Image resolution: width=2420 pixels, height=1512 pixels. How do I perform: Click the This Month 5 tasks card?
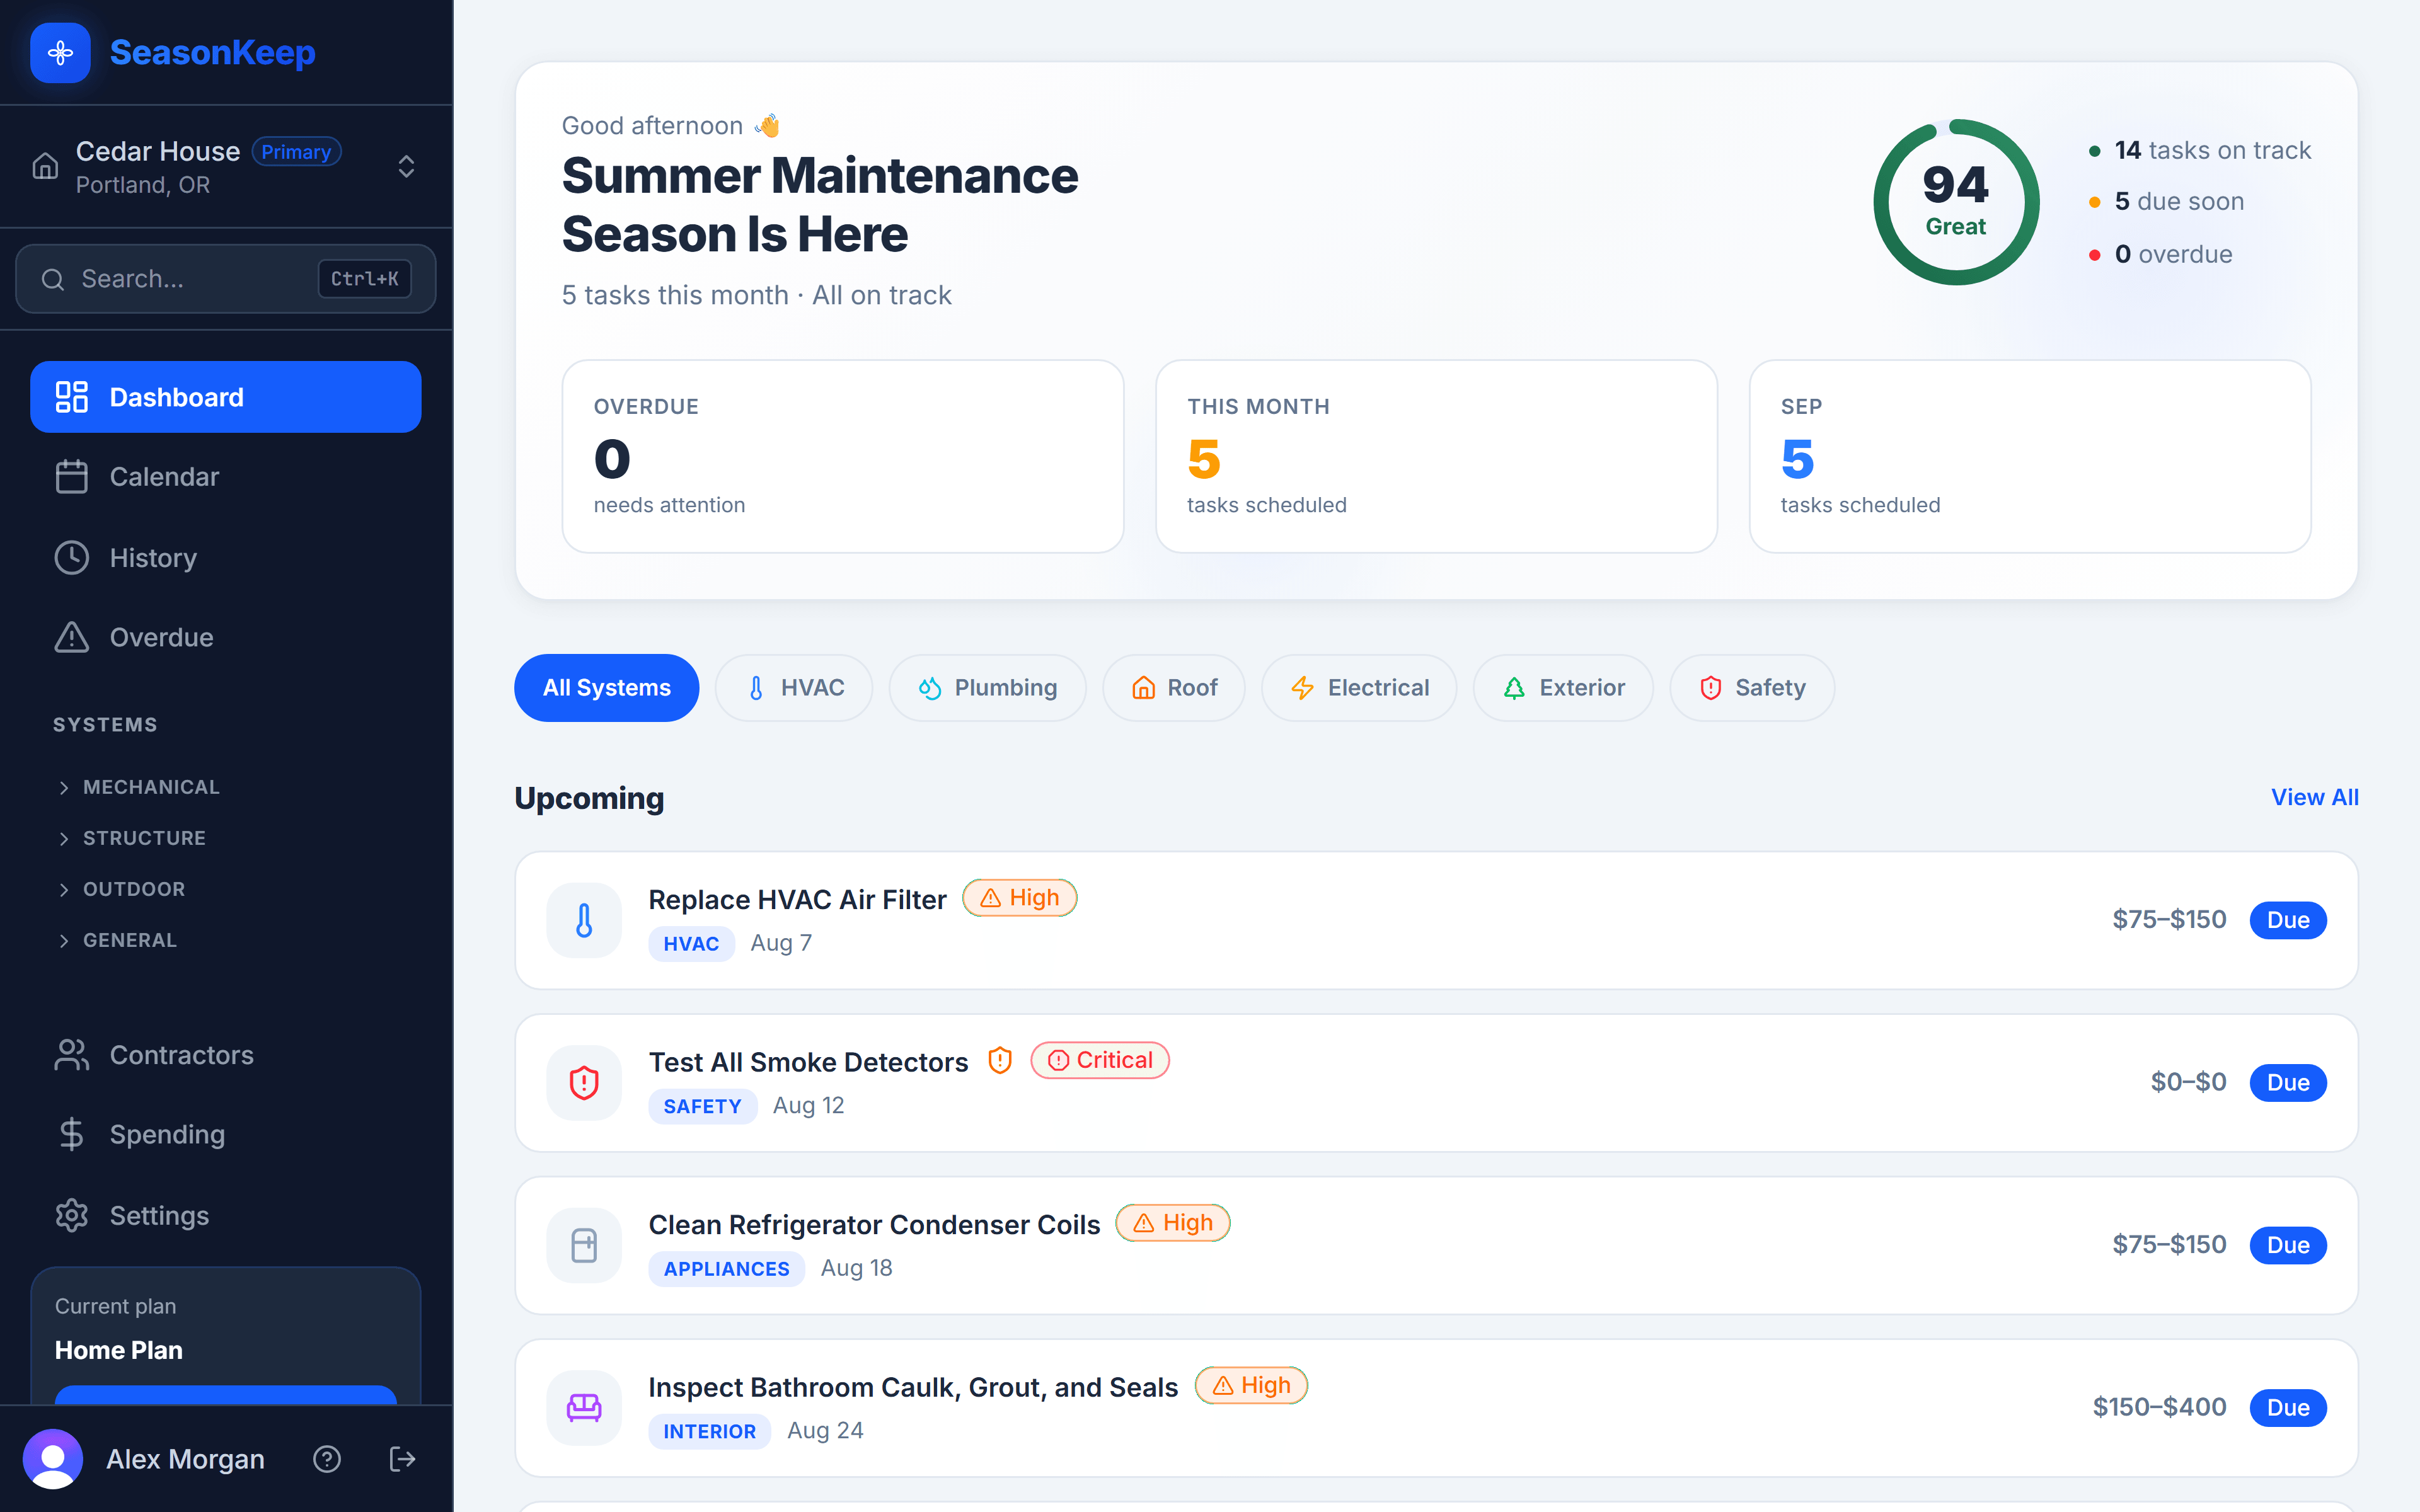pos(1436,456)
